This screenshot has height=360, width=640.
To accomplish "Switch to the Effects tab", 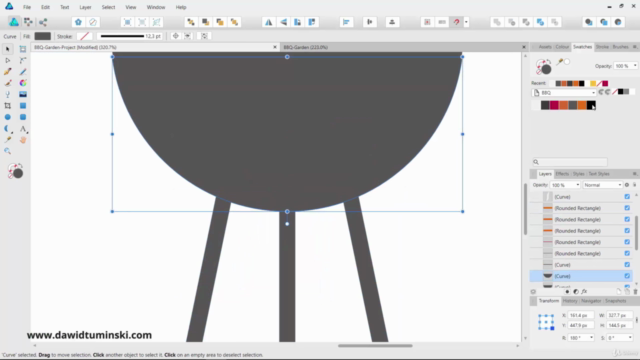I will pyautogui.click(x=562, y=174).
